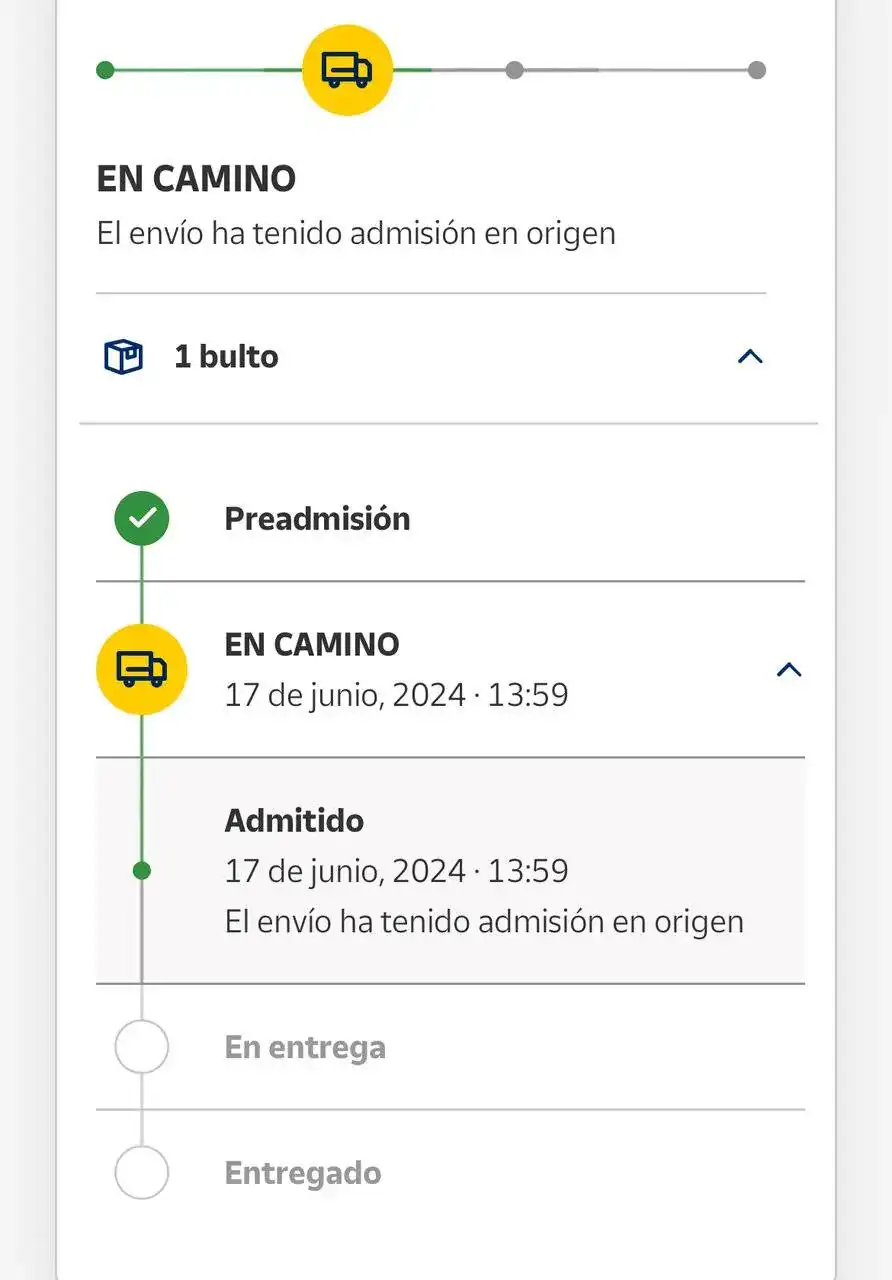892x1280 pixels.
Task: Click the small green dot beside Admitido
Action: (141, 871)
